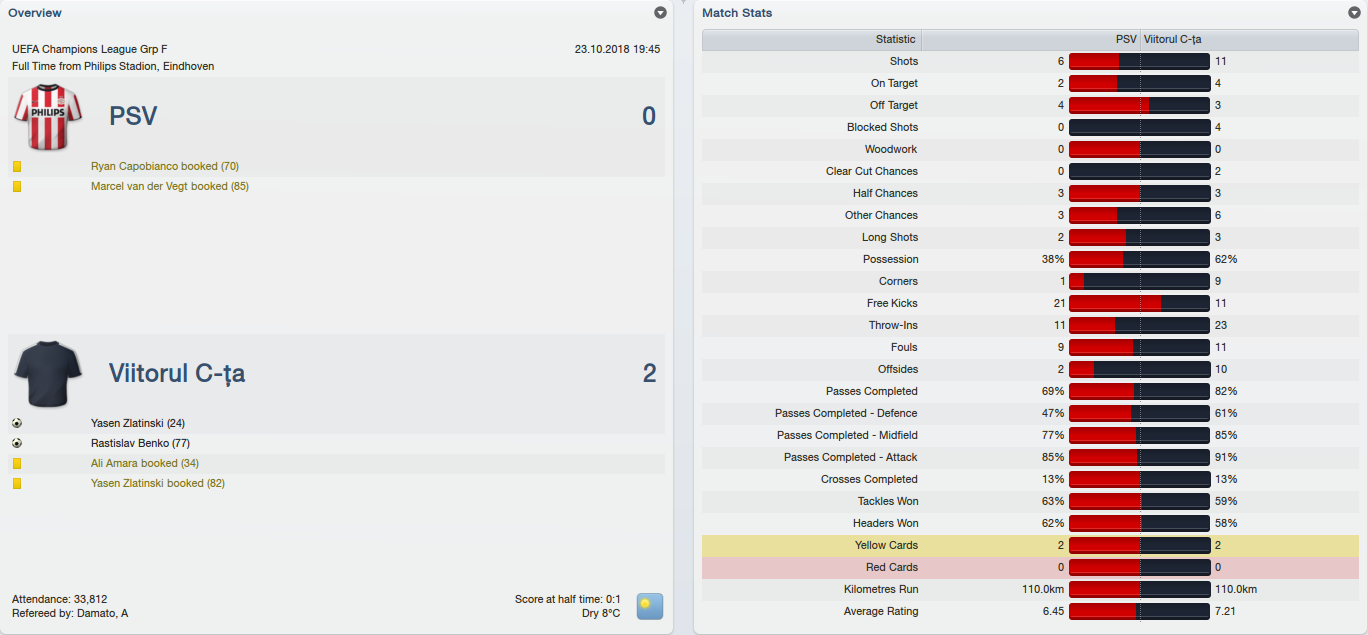Open the Overview panel dropdown arrow

pyautogui.click(x=660, y=13)
